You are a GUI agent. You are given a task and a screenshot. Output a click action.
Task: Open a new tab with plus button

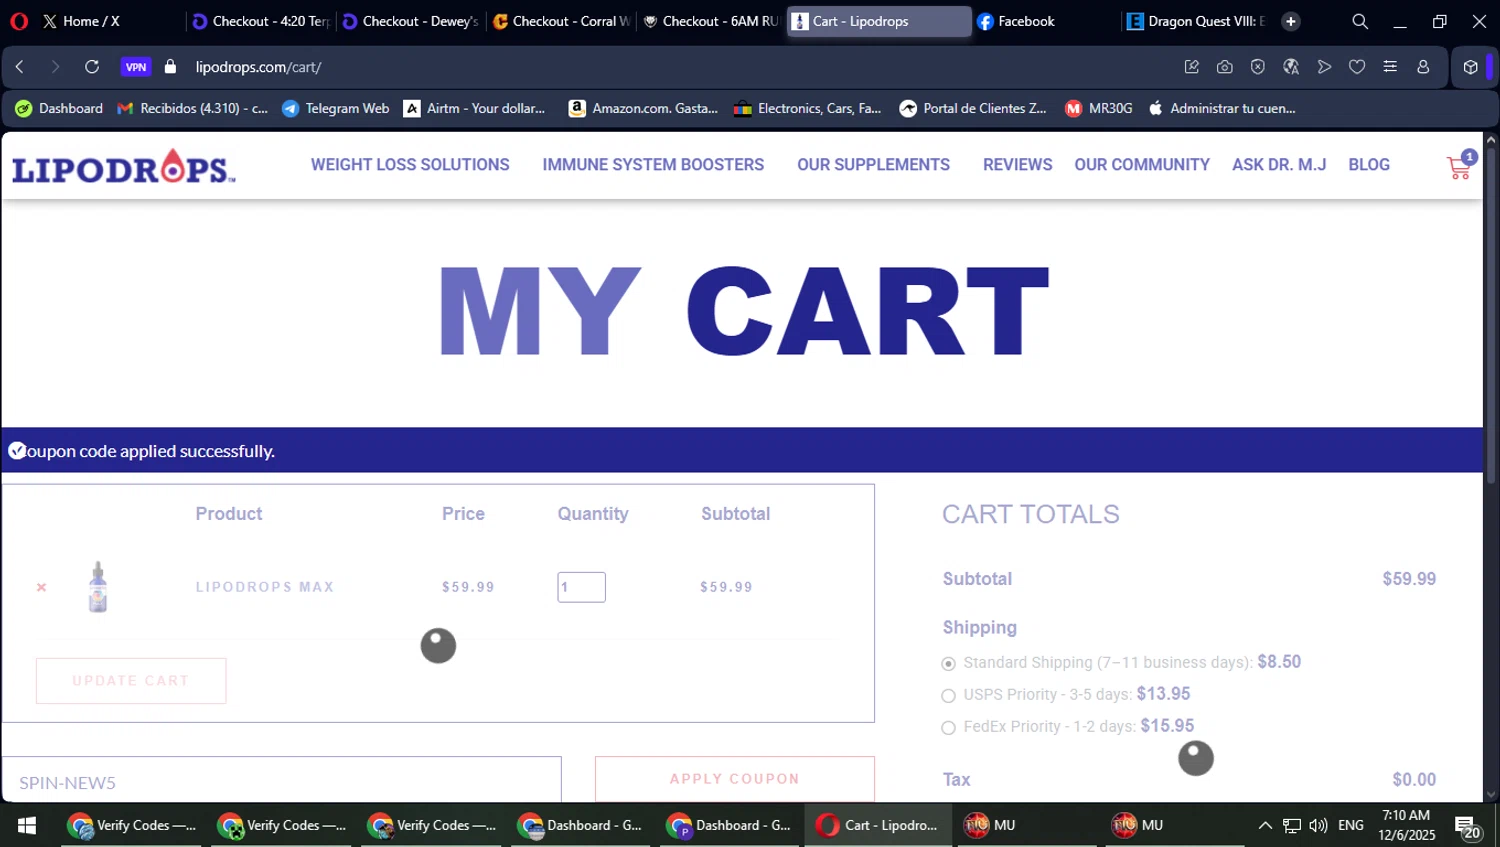tap(1291, 21)
